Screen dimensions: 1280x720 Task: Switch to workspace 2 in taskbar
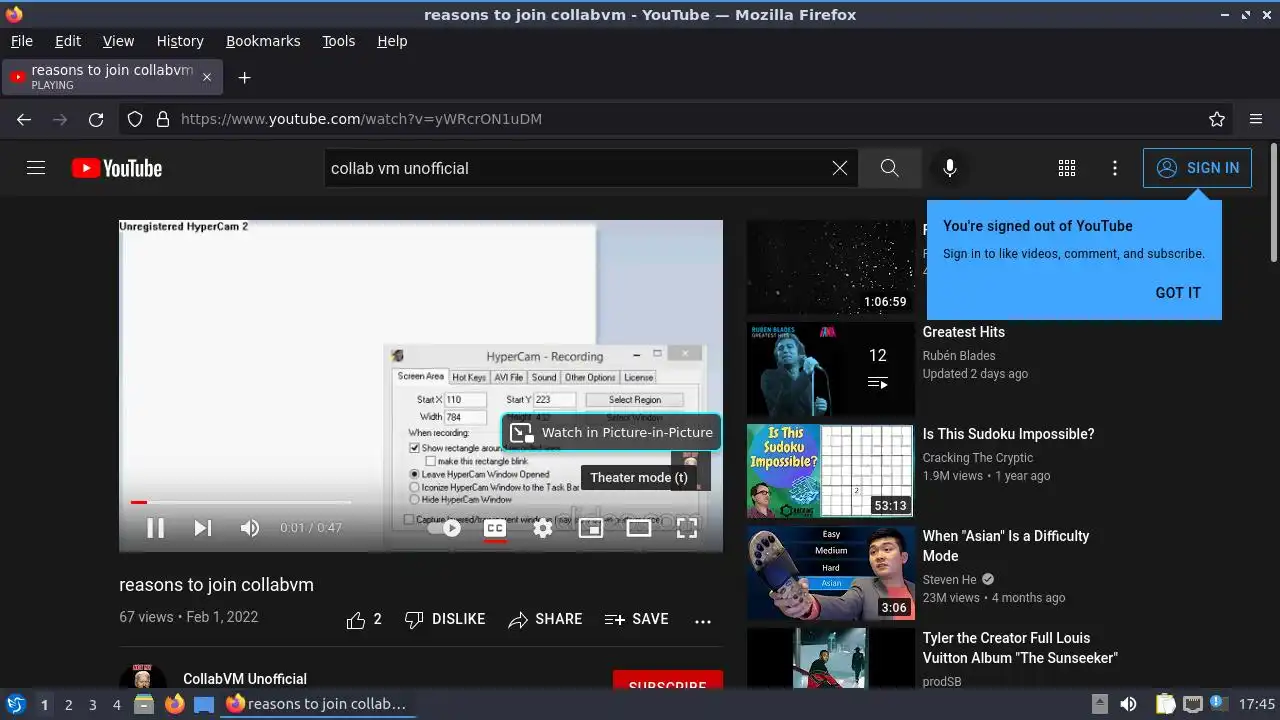coord(68,704)
